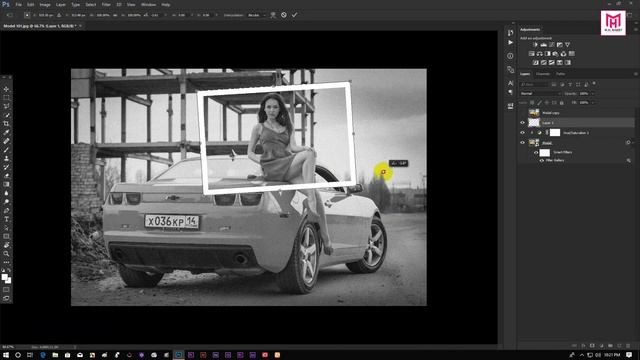Select the Pen tool
Viewport: 640px width, 360px height.
click(6, 211)
